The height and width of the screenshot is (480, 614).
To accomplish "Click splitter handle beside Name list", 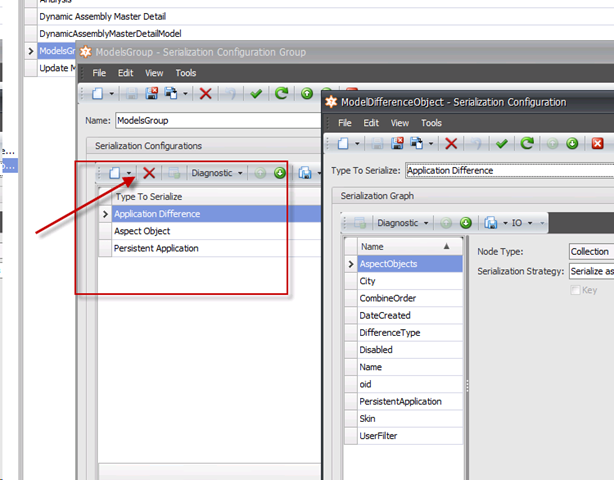I will click(x=467, y=386).
